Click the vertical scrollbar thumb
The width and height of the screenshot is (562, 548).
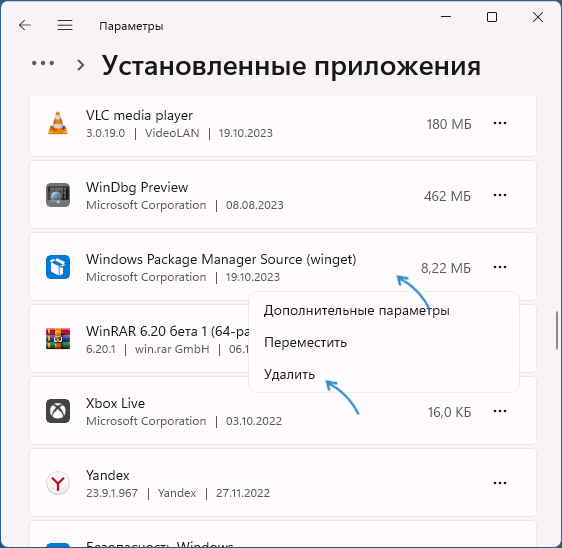point(557,330)
